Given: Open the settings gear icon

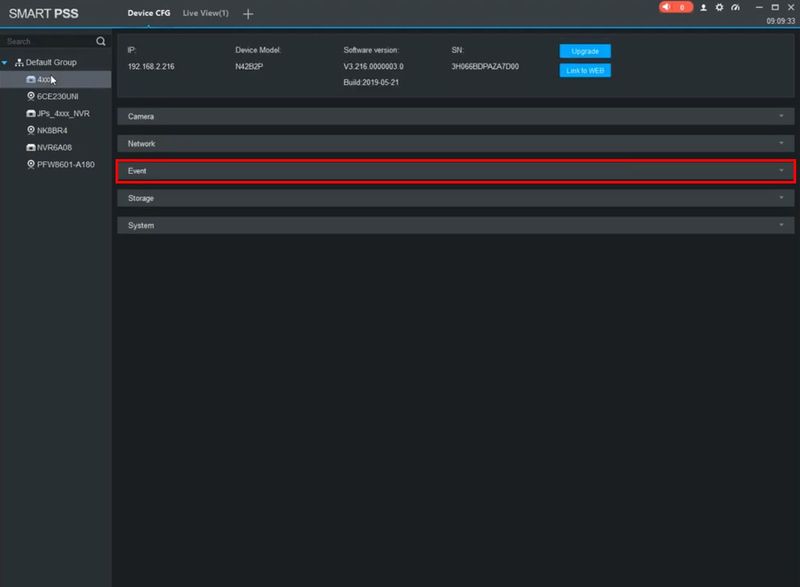Looking at the screenshot, I should (719, 7).
